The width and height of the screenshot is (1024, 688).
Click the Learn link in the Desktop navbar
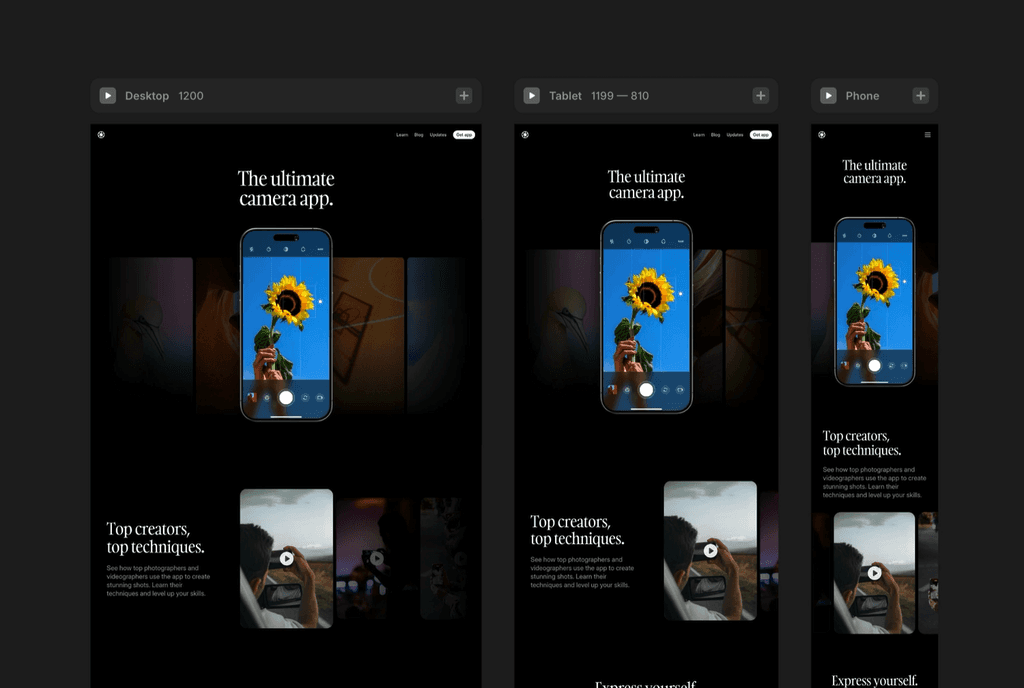[x=402, y=135]
